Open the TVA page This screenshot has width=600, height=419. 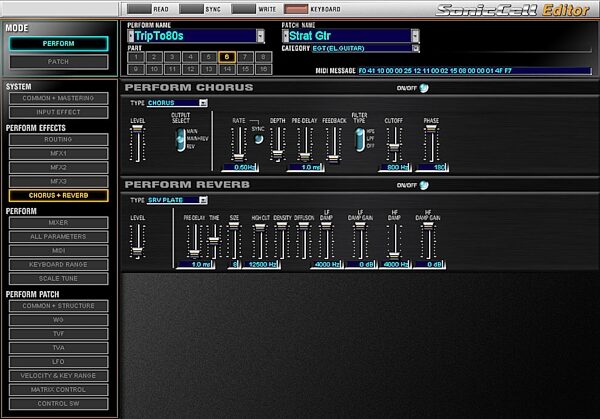[x=59, y=348]
